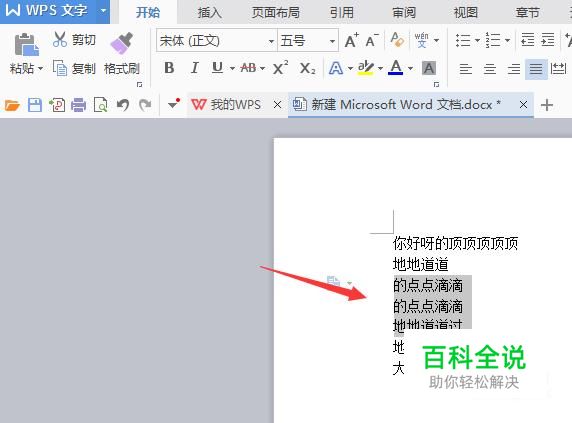Switch to the 插入 ribbon tab
Viewport: 572px width, 423px height.
pos(209,13)
